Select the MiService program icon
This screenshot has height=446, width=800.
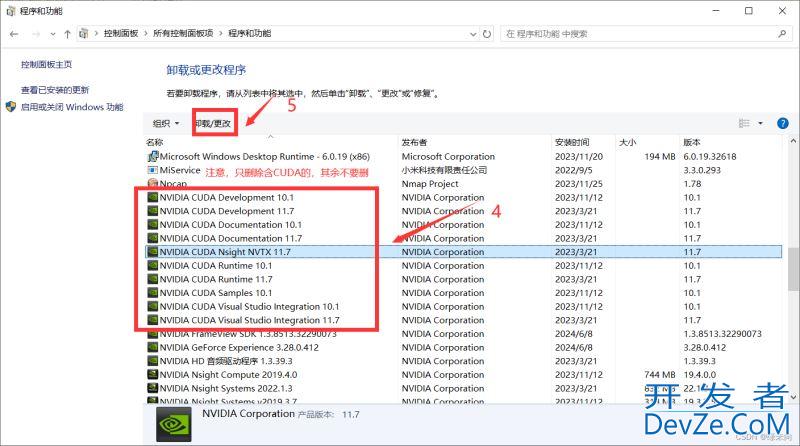point(152,170)
